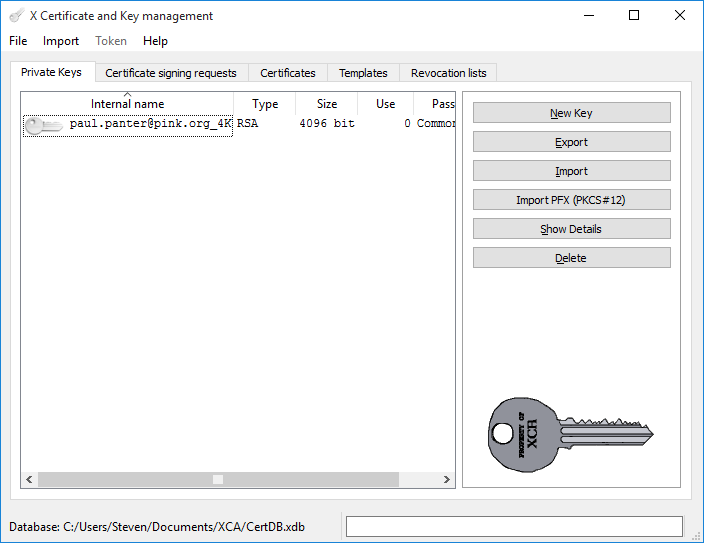Delete the selected key with Delete button
Image resolution: width=704 pixels, height=543 pixels.
[571, 258]
